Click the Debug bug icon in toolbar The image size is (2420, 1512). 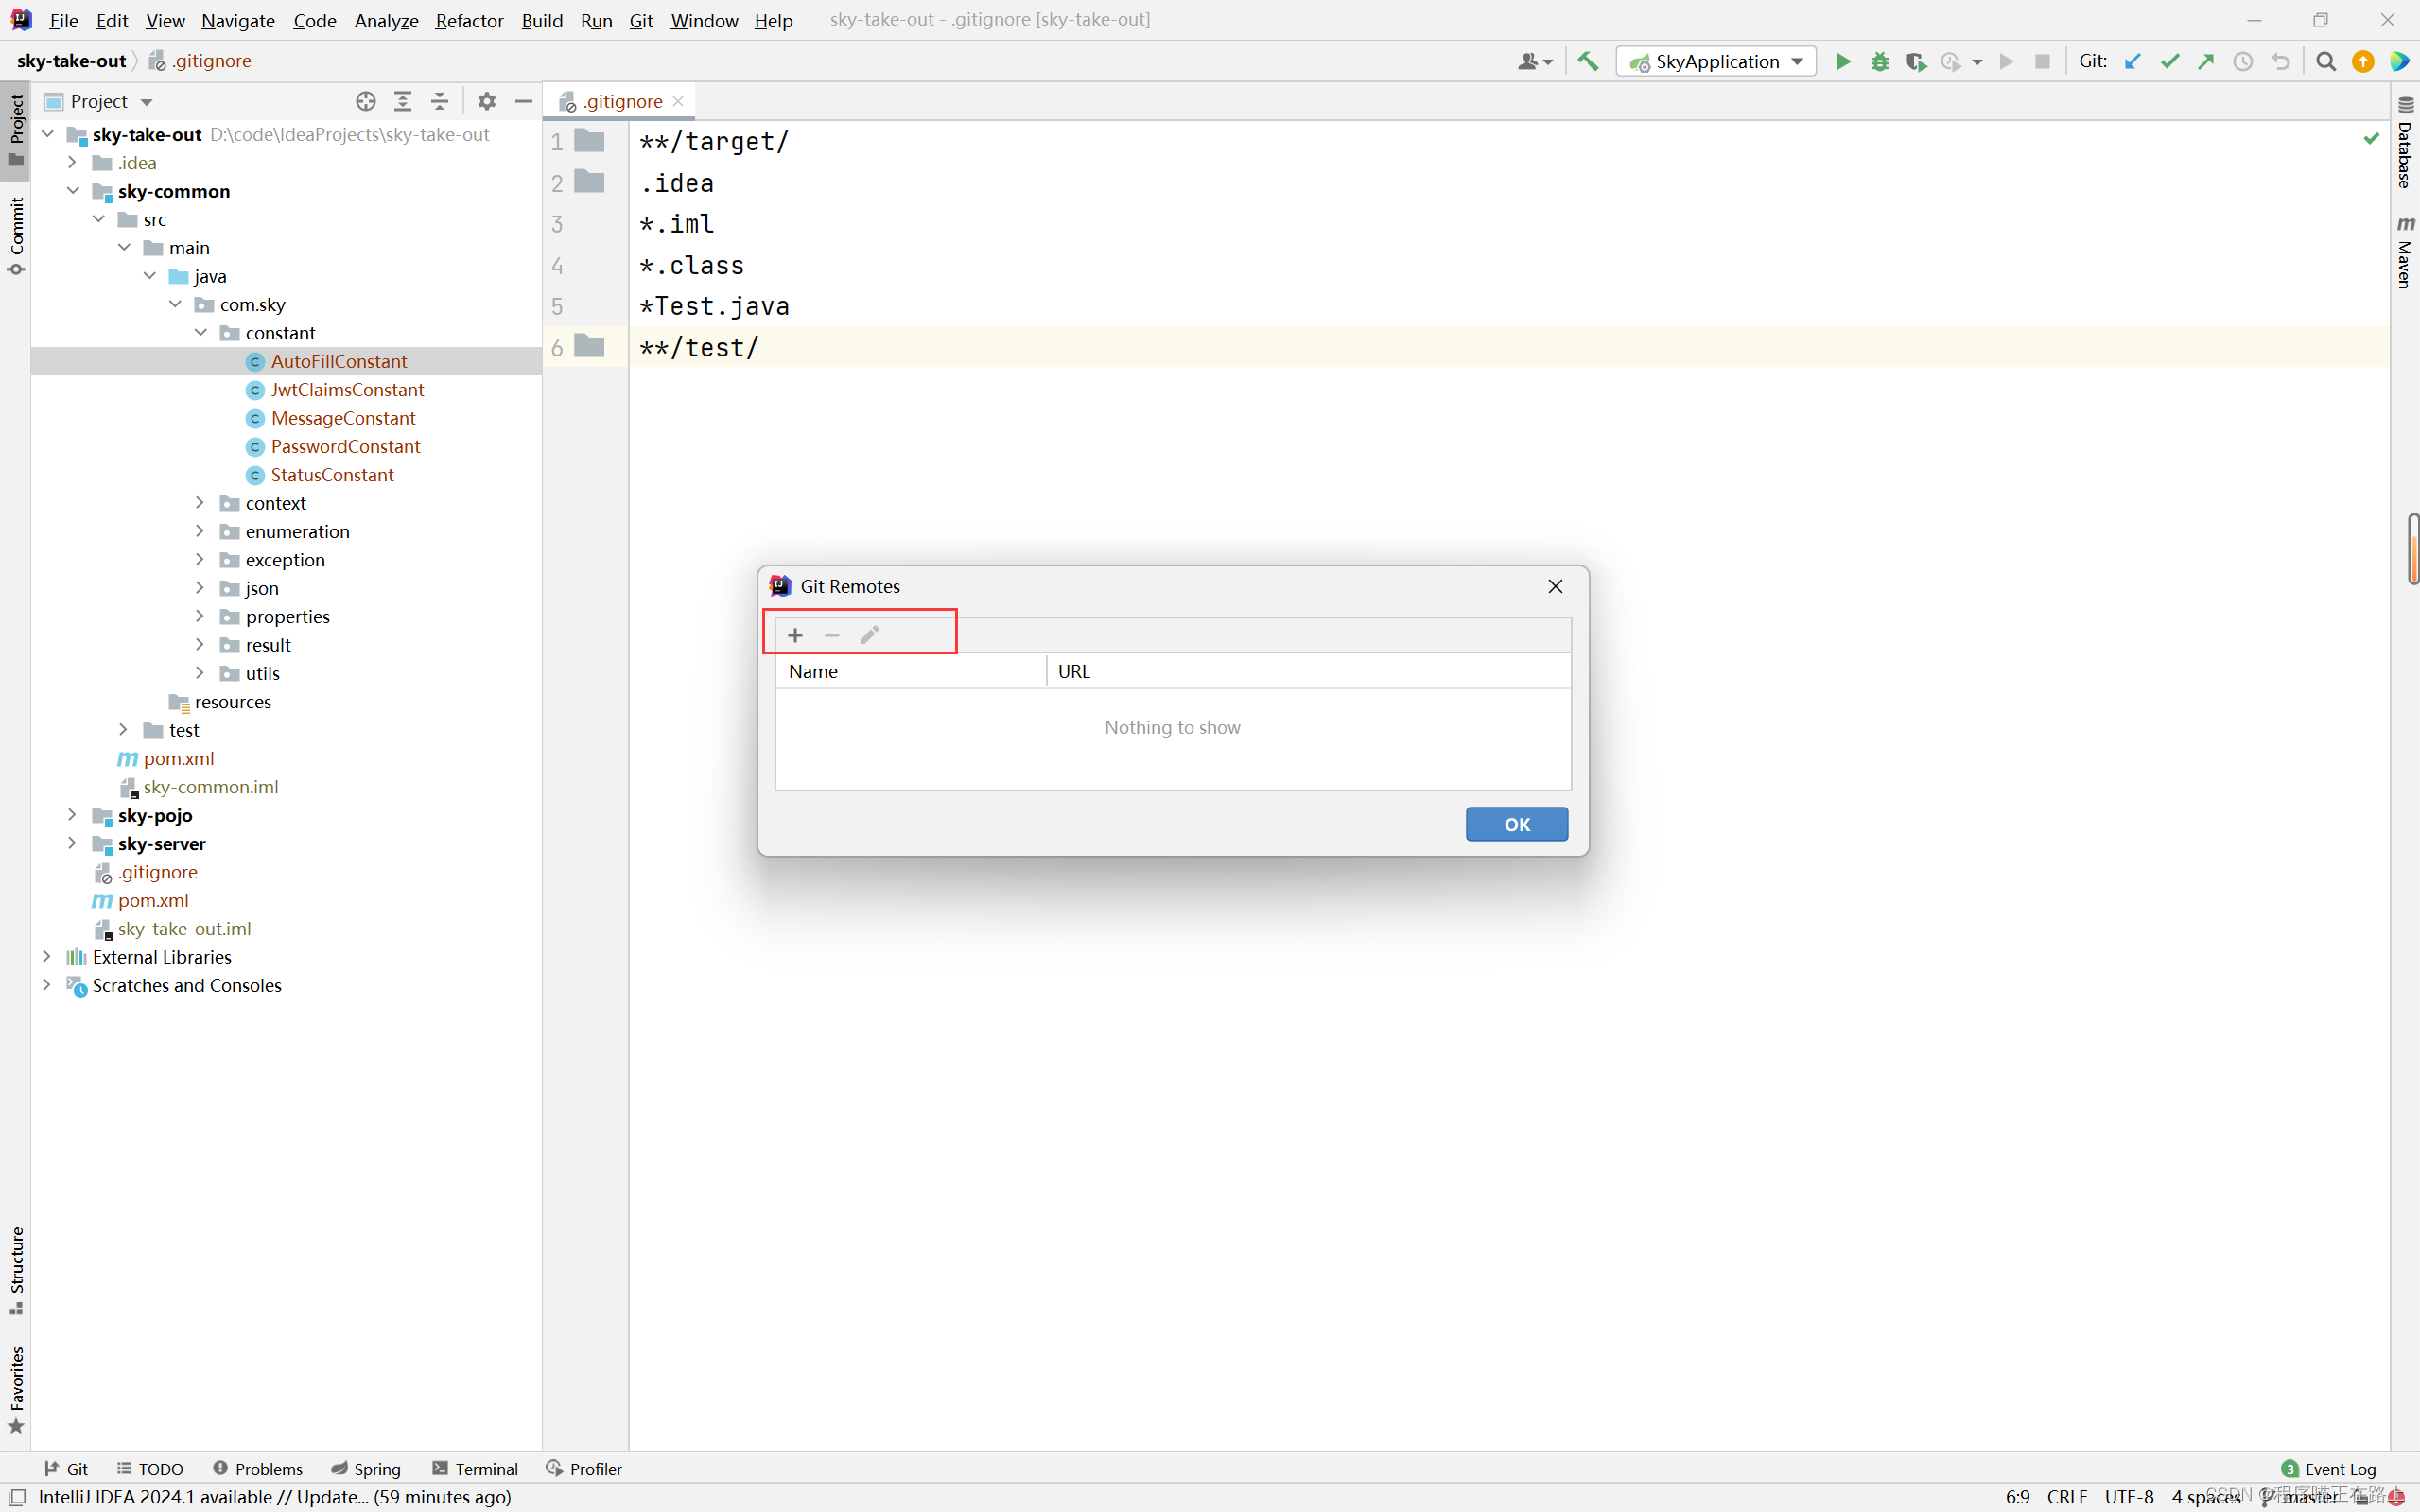tap(1879, 62)
